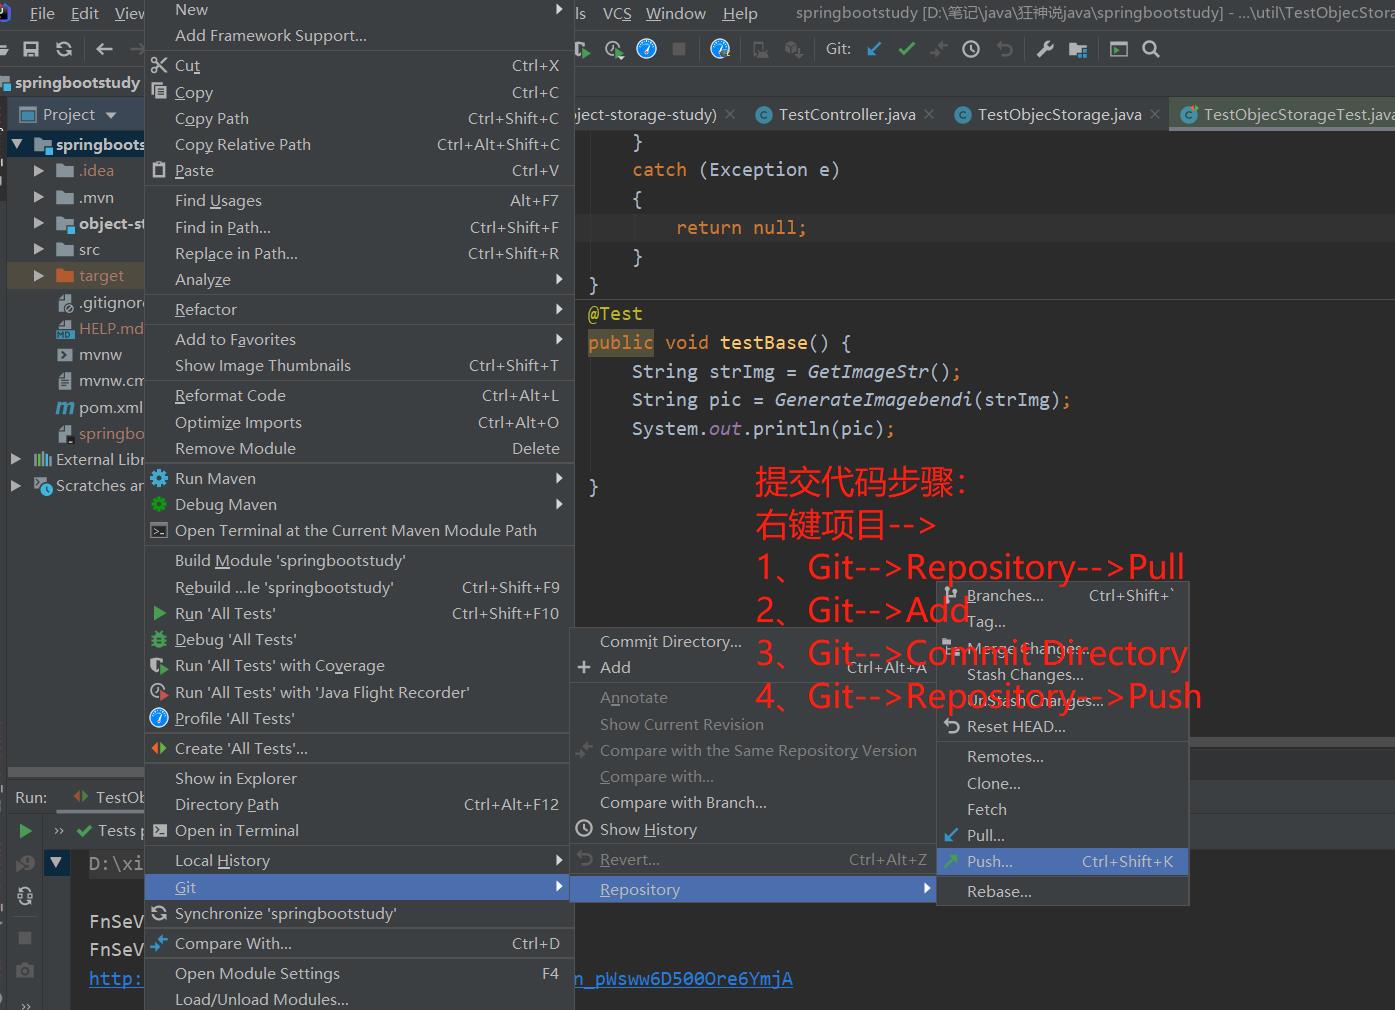Viewport: 1395px width, 1010px height.
Task: Open Project Structure toolbar icon
Action: point(1078,49)
